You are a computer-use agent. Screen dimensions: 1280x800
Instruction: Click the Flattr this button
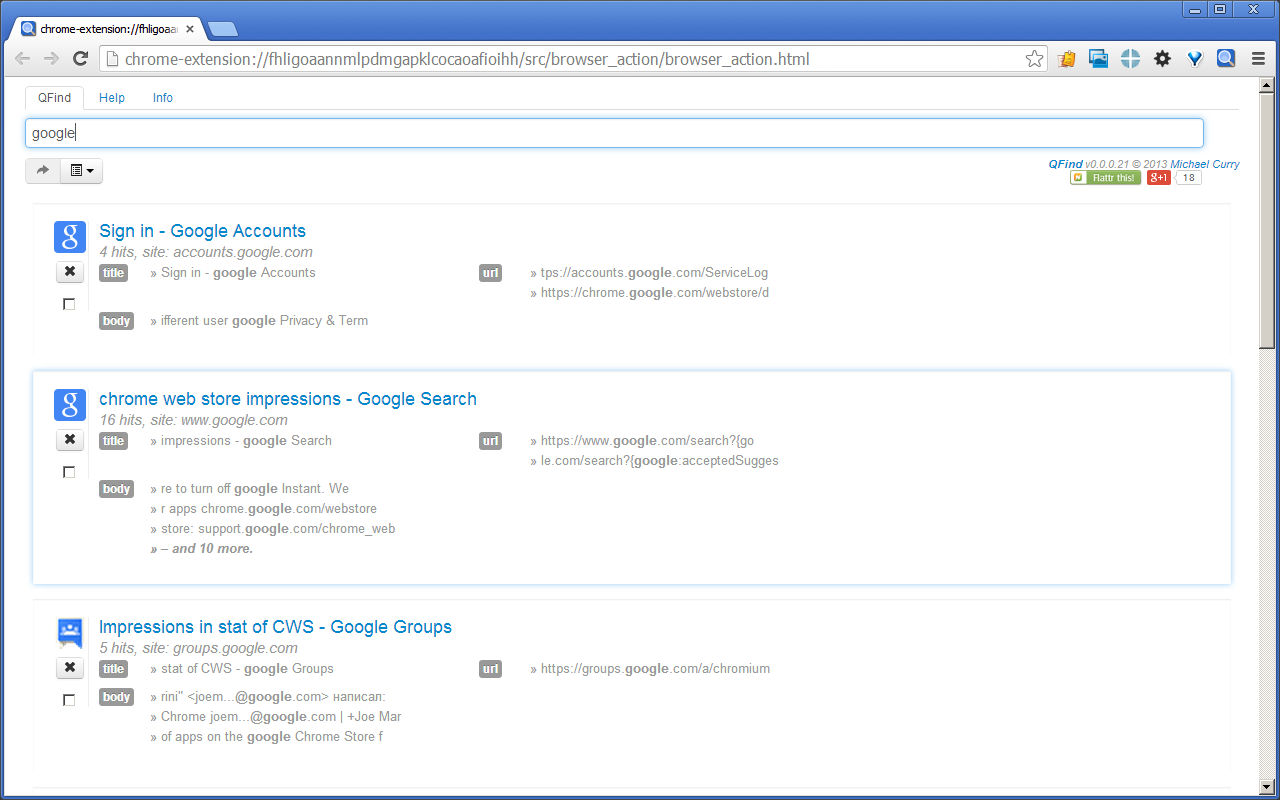[1105, 177]
